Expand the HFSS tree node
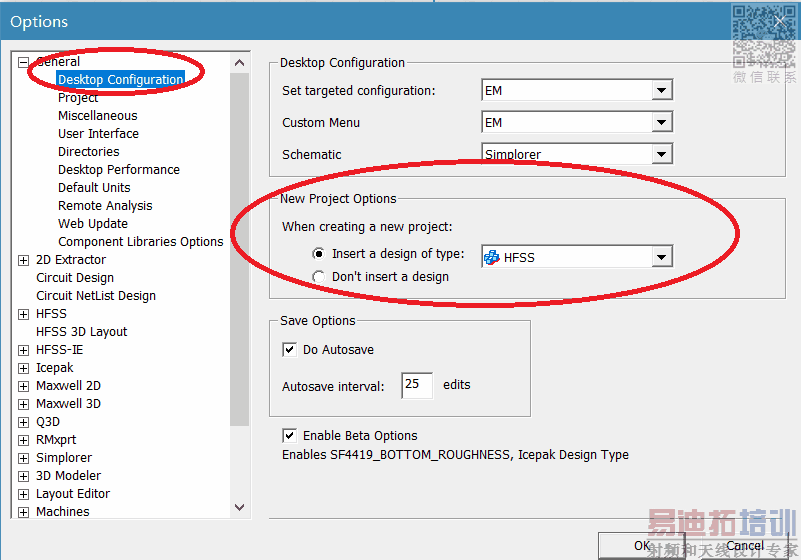 click(23, 314)
